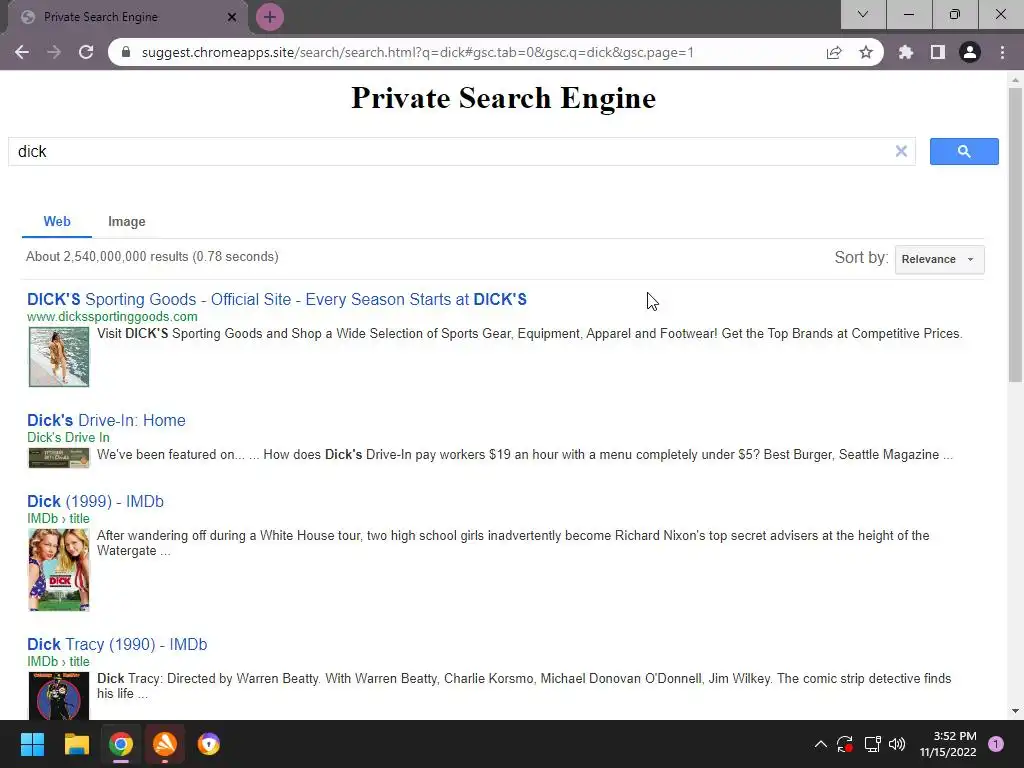1024x768 pixels.
Task: Open the Sort by Relevance dropdown
Action: coord(939,259)
